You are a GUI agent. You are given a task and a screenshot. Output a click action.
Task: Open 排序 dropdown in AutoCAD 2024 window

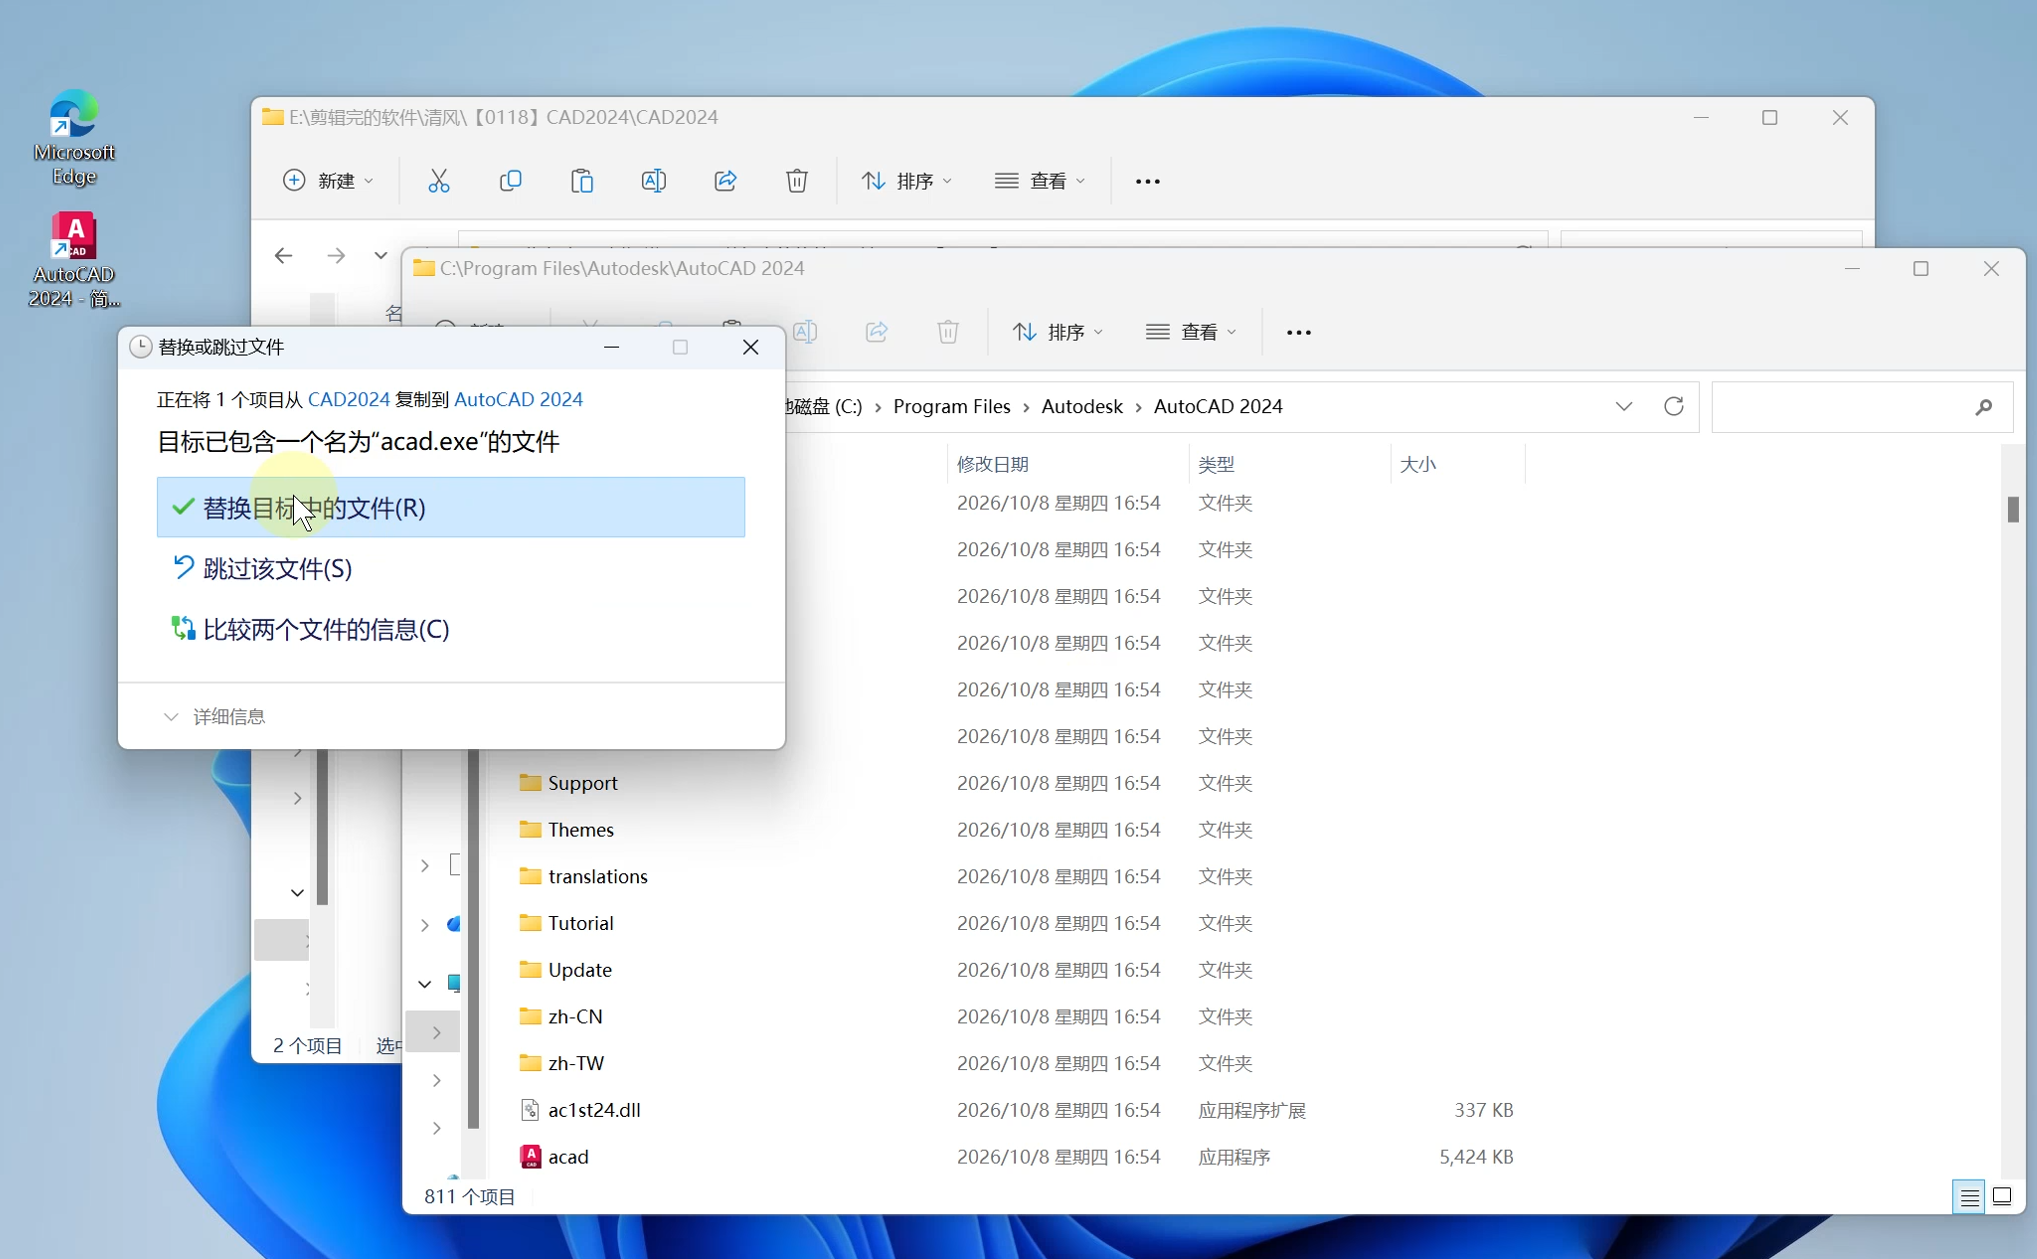click(1058, 332)
